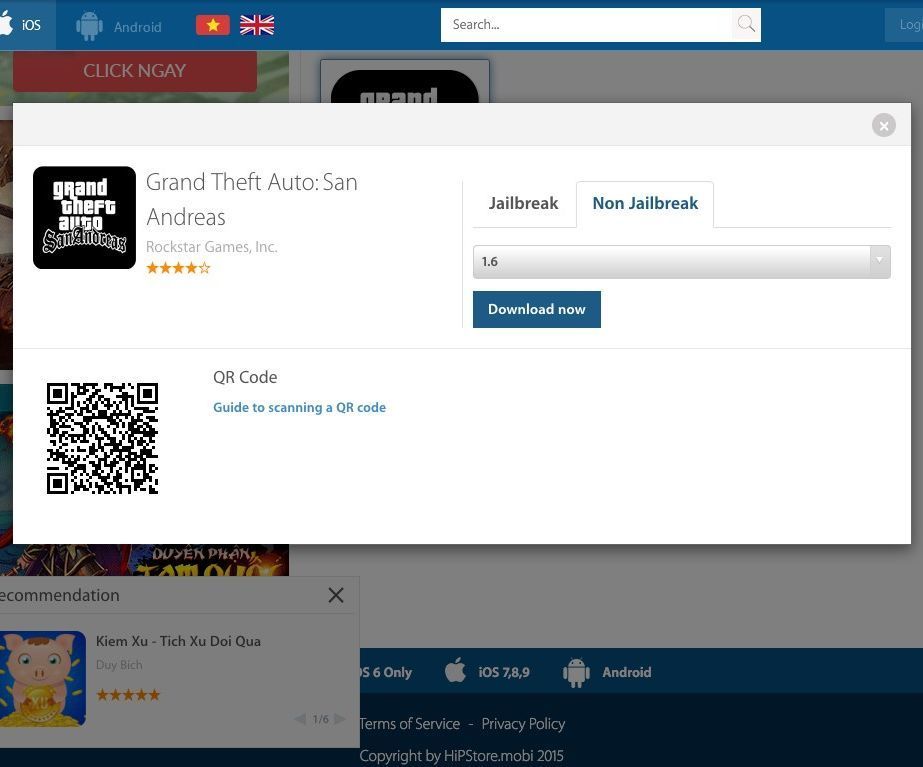Image resolution: width=923 pixels, height=767 pixels.
Task: Switch language using the Vietnam flag
Action: tap(212, 24)
